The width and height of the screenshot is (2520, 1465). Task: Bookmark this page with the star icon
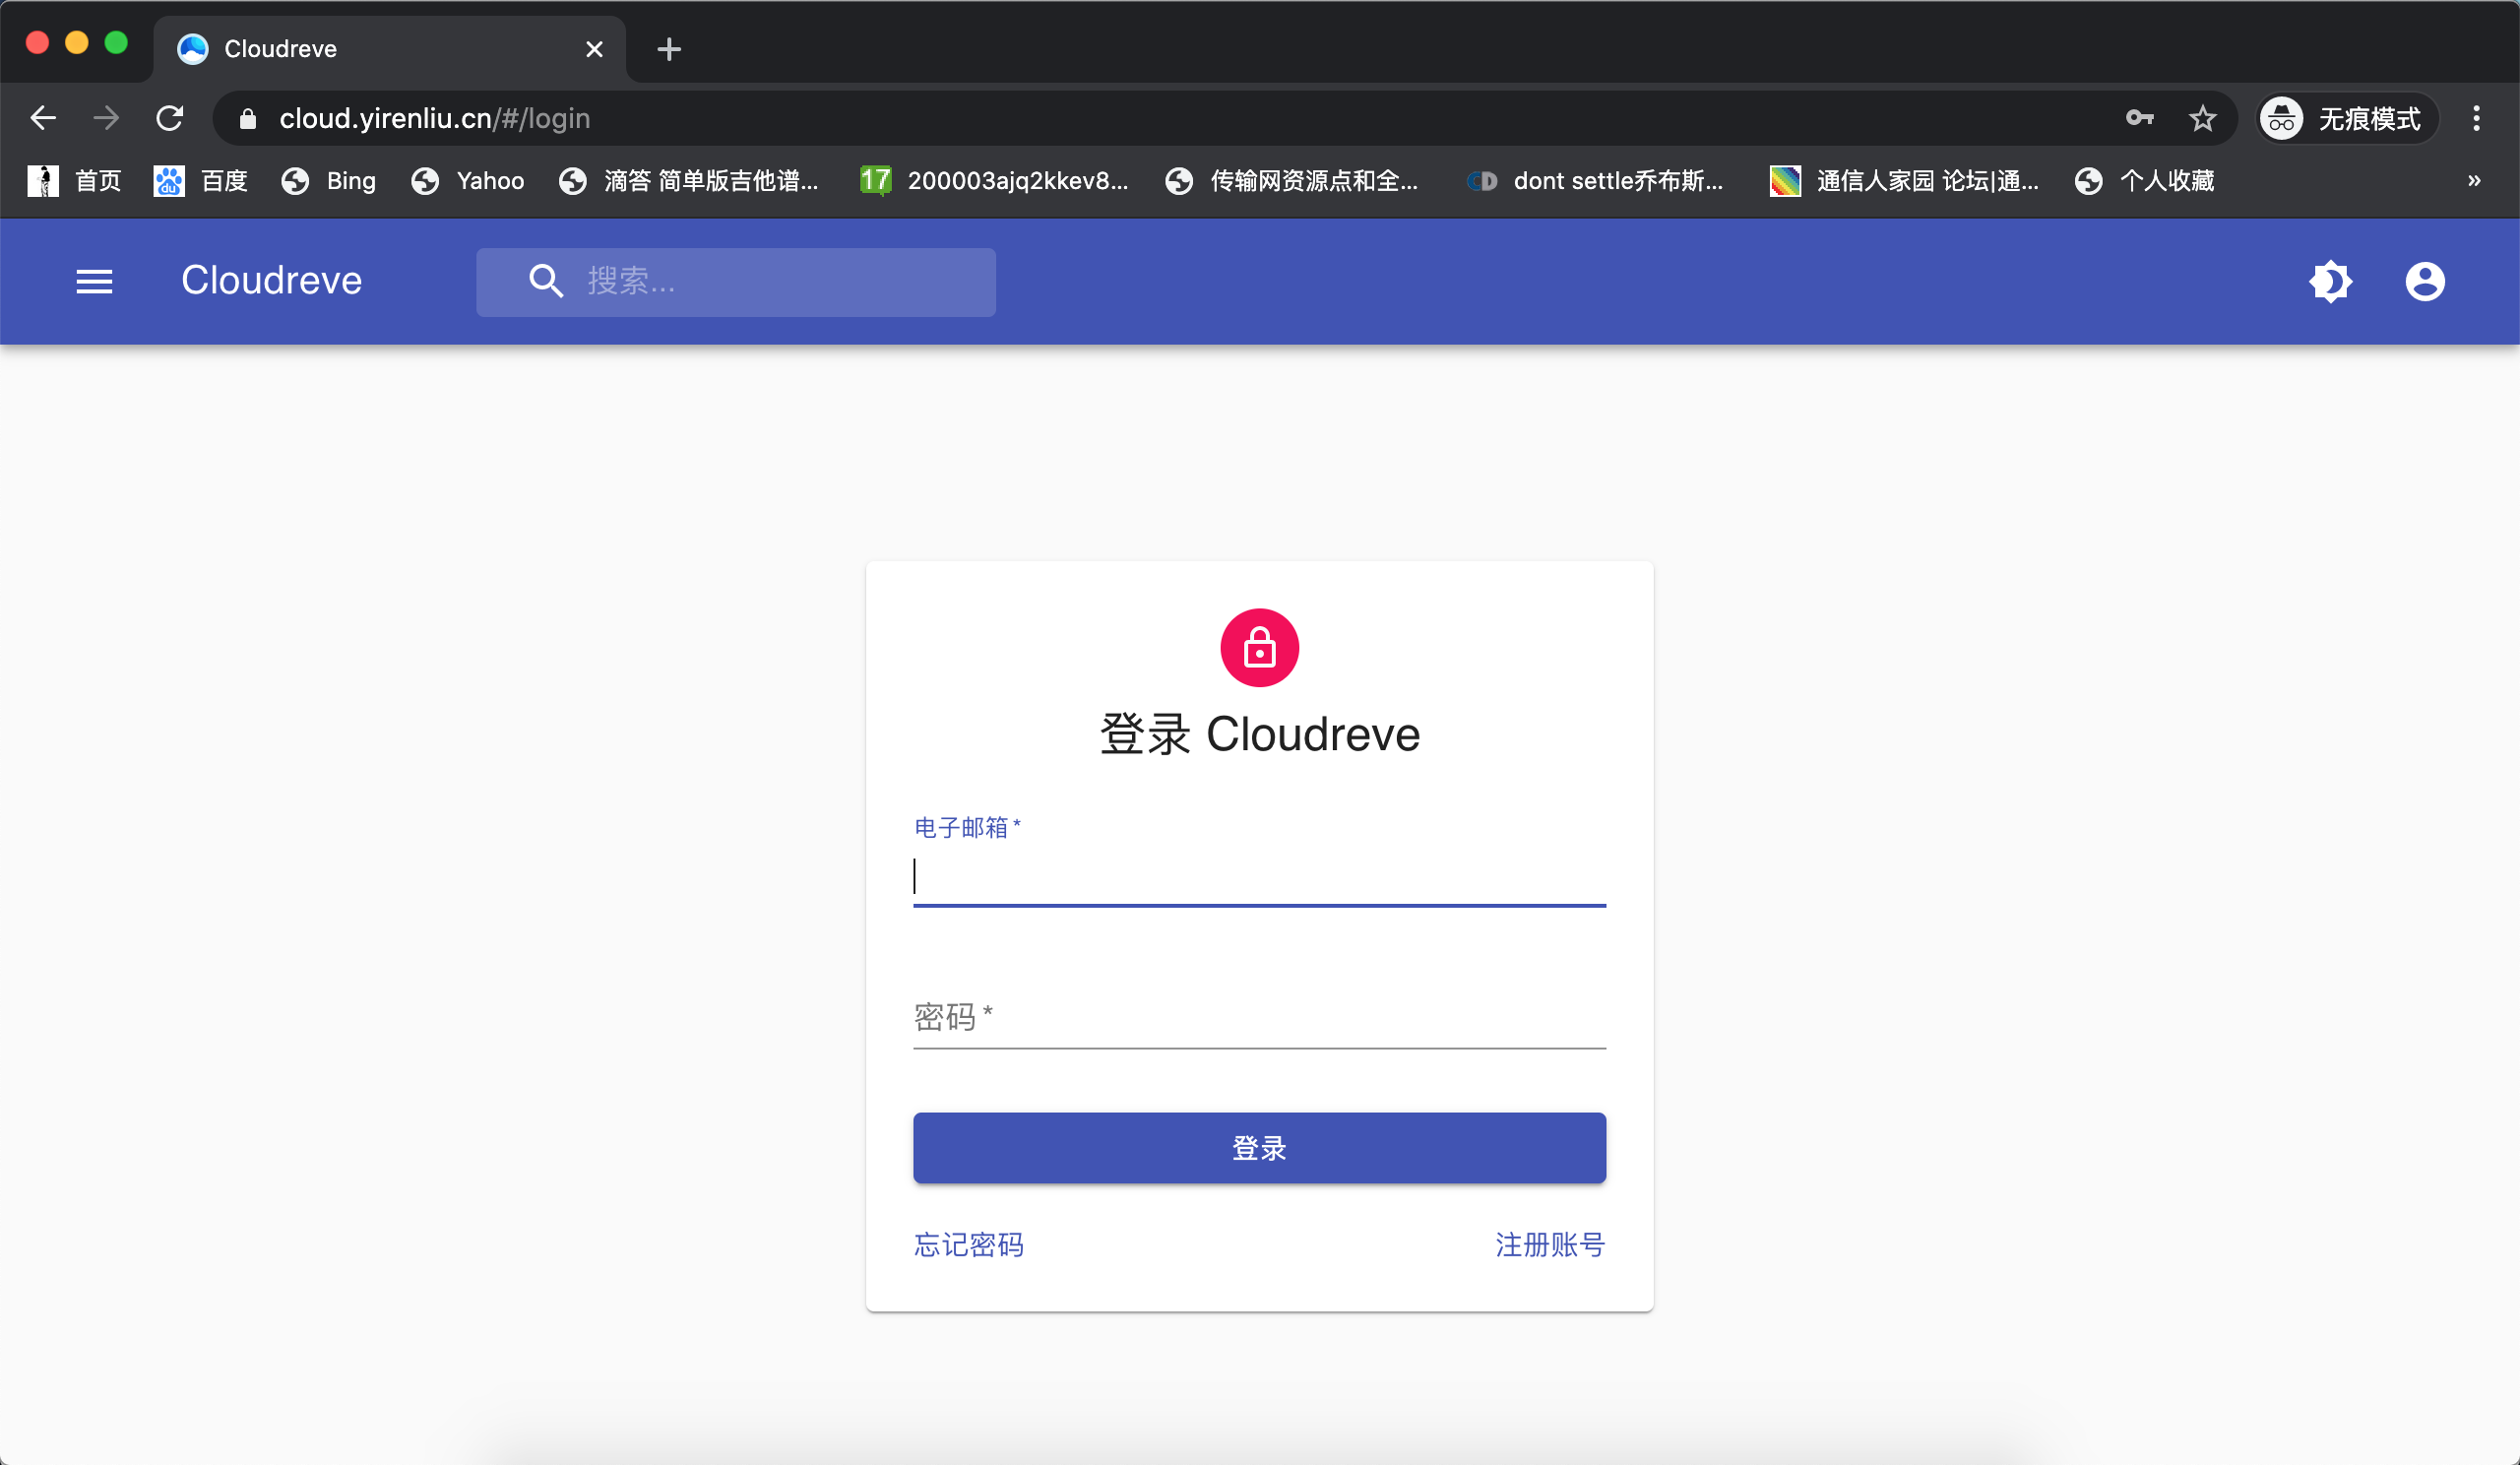(x=2202, y=118)
